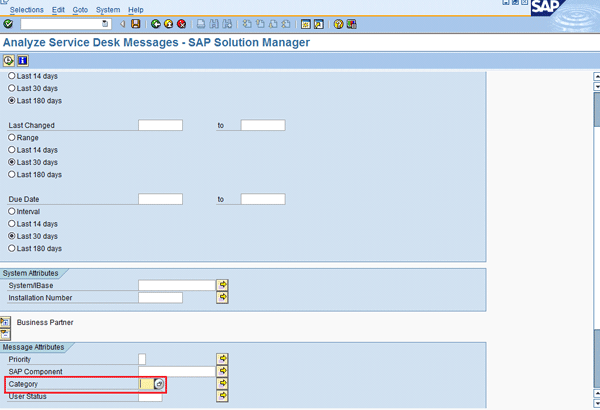Viewport: 600px width, 410px height.
Task: Open the Customize Local Layout icon
Action: tap(352, 24)
